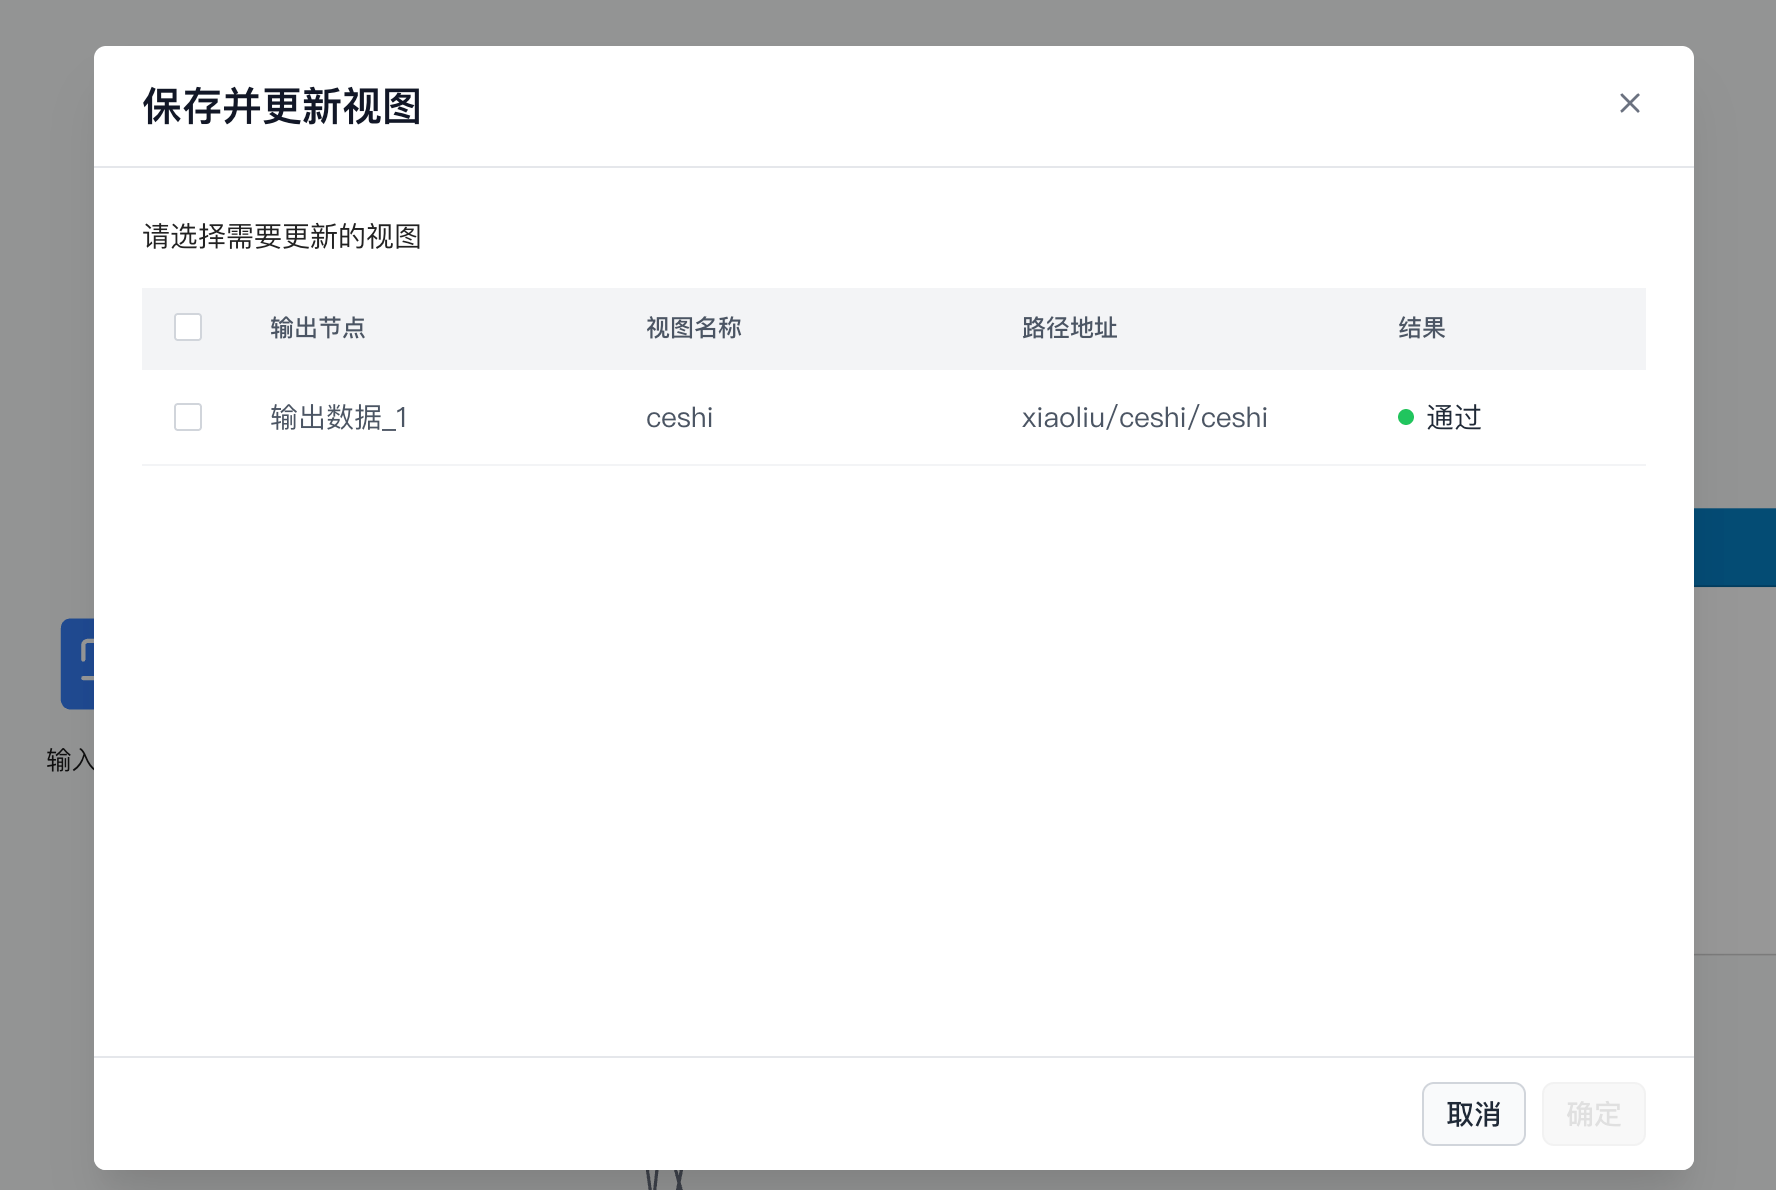Image resolution: width=1776 pixels, height=1190 pixels.
Task: Select the 输出数据_1 node name cell
Action: pyautogui.click(x=338, y=417)
